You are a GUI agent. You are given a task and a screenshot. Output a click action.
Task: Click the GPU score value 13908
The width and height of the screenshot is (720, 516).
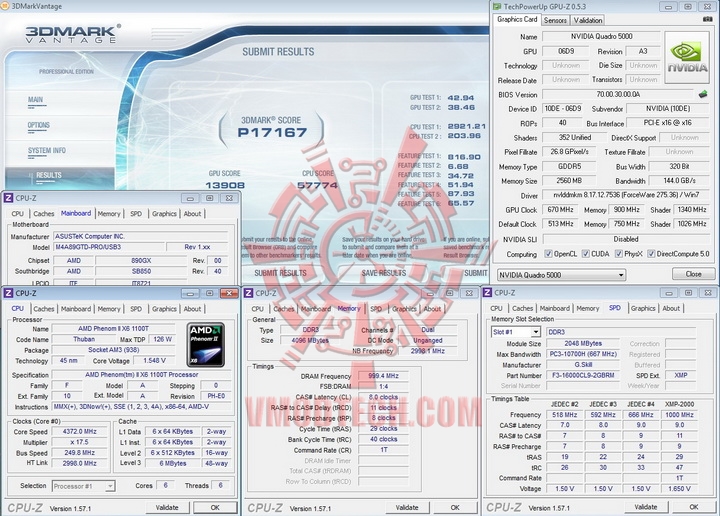pos(225,185)
